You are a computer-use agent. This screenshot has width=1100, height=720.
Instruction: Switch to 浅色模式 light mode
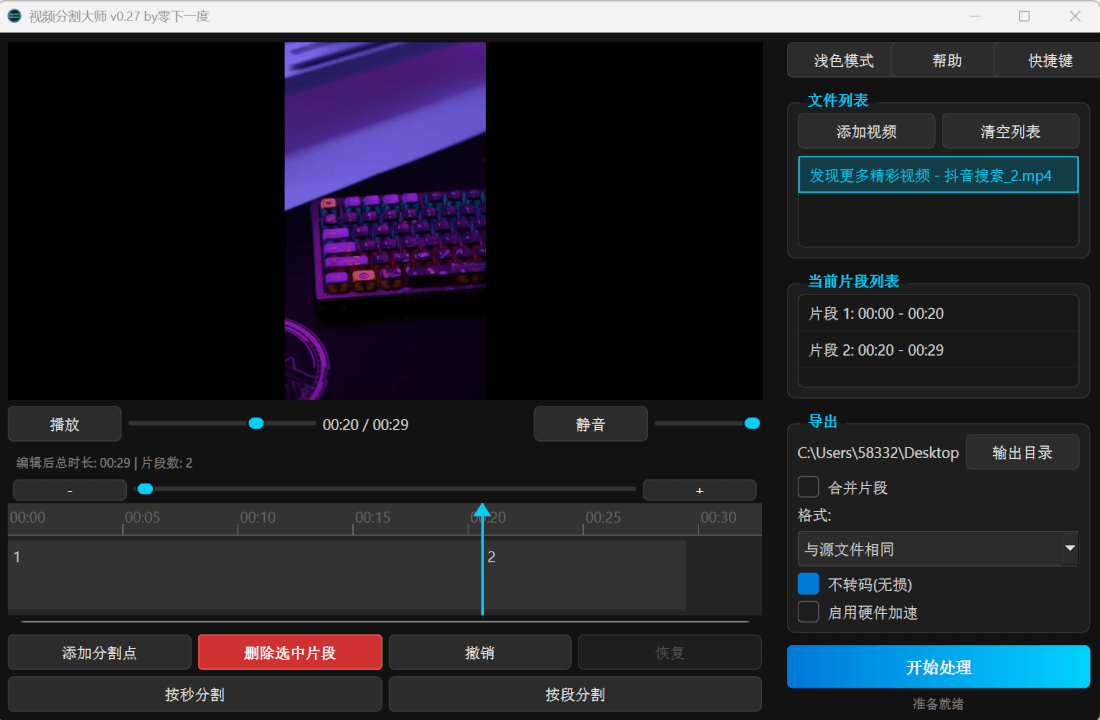[x=838, y=60]
